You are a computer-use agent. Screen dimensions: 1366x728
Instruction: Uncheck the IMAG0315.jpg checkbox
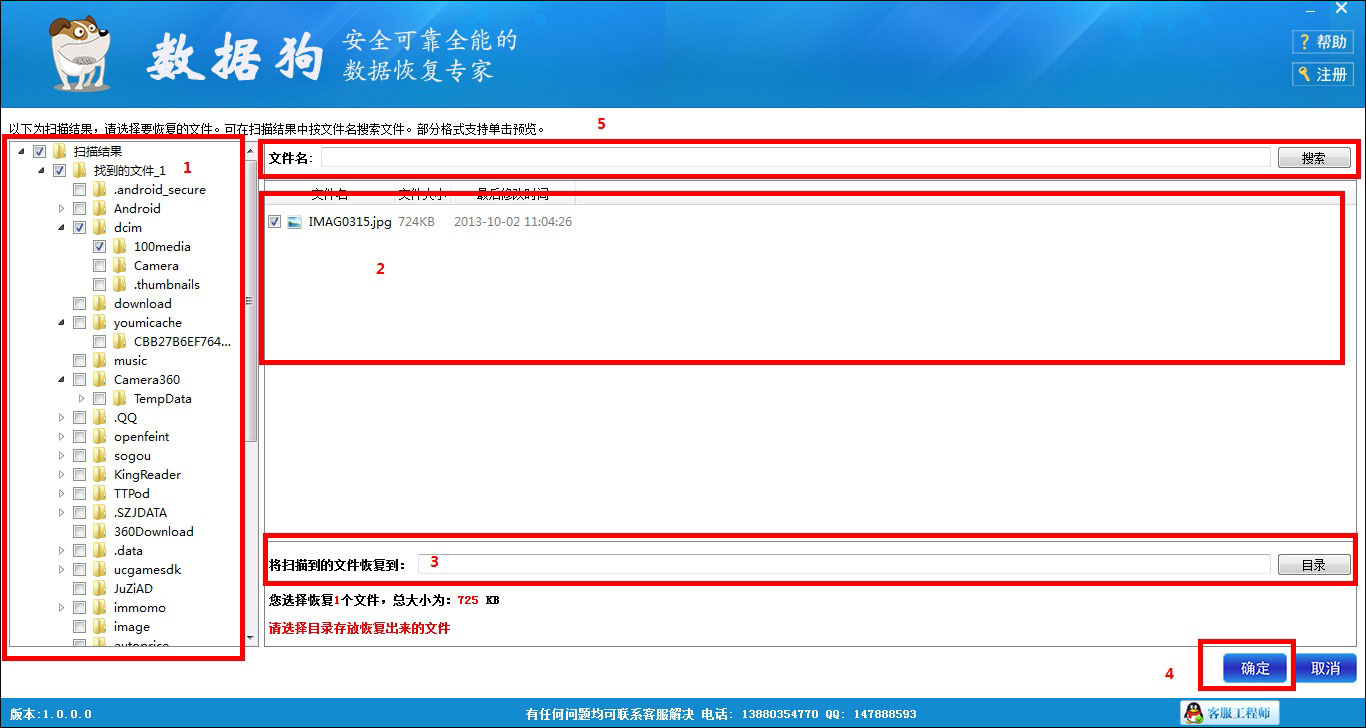274,222
